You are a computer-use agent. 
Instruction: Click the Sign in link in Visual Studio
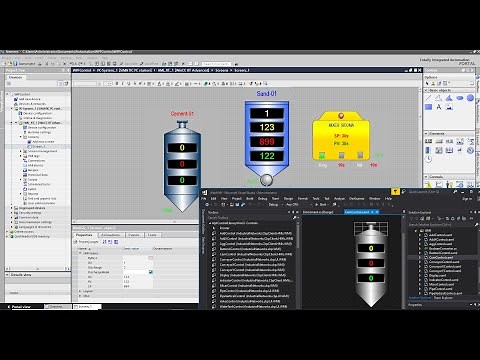tap(467, 199)
